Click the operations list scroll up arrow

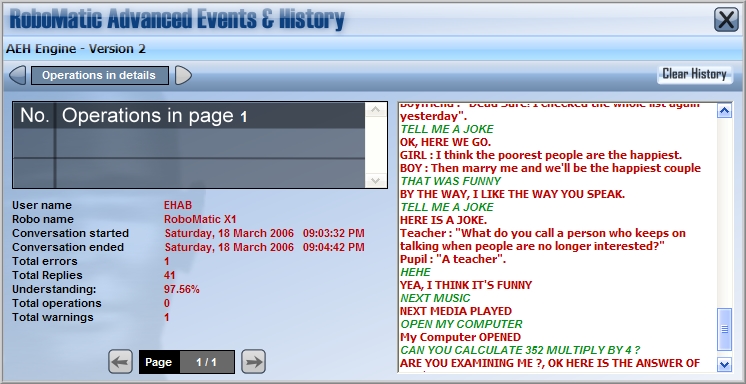(x=375, y=110)
